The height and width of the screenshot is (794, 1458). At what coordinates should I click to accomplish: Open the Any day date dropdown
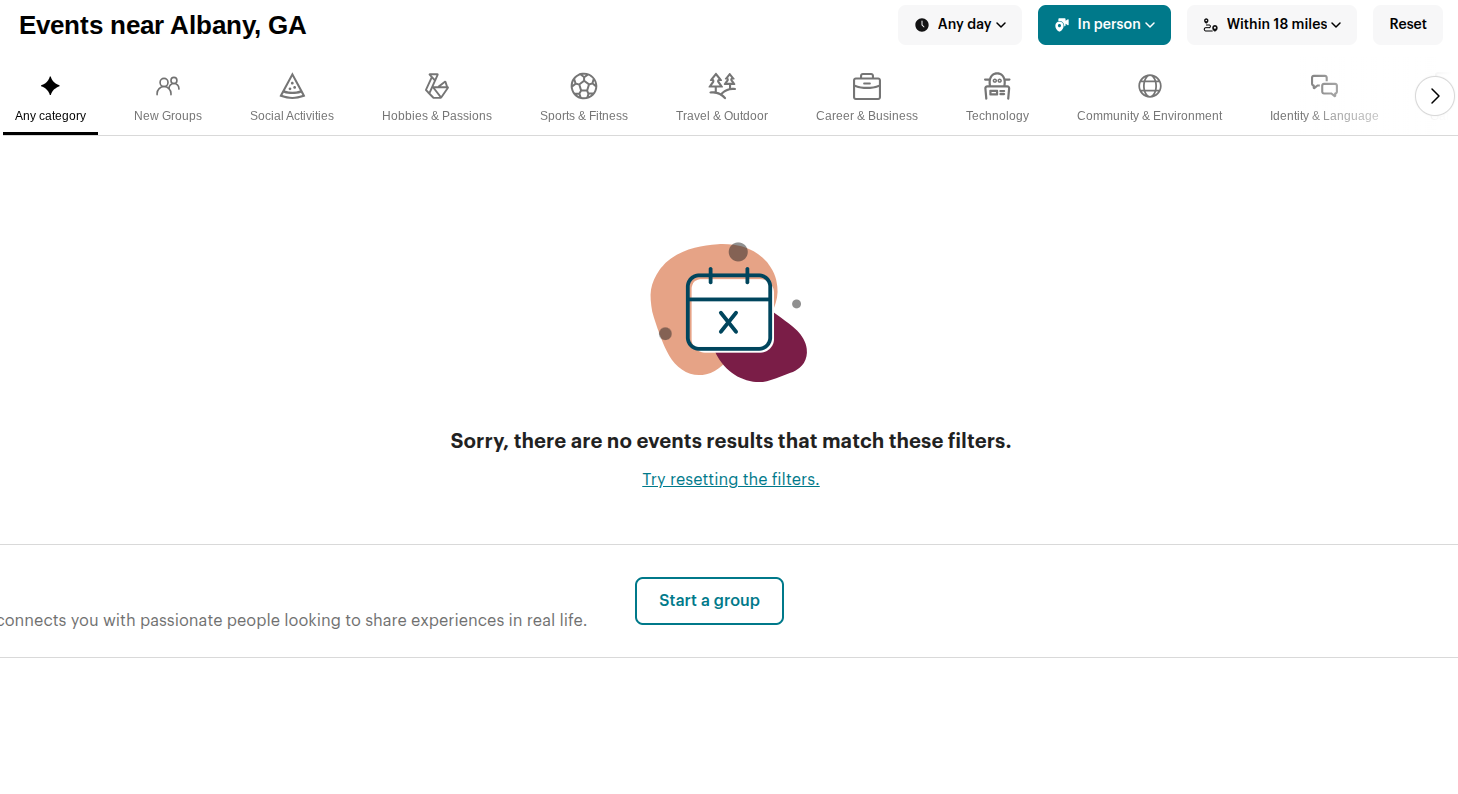(x=960, y=25)
